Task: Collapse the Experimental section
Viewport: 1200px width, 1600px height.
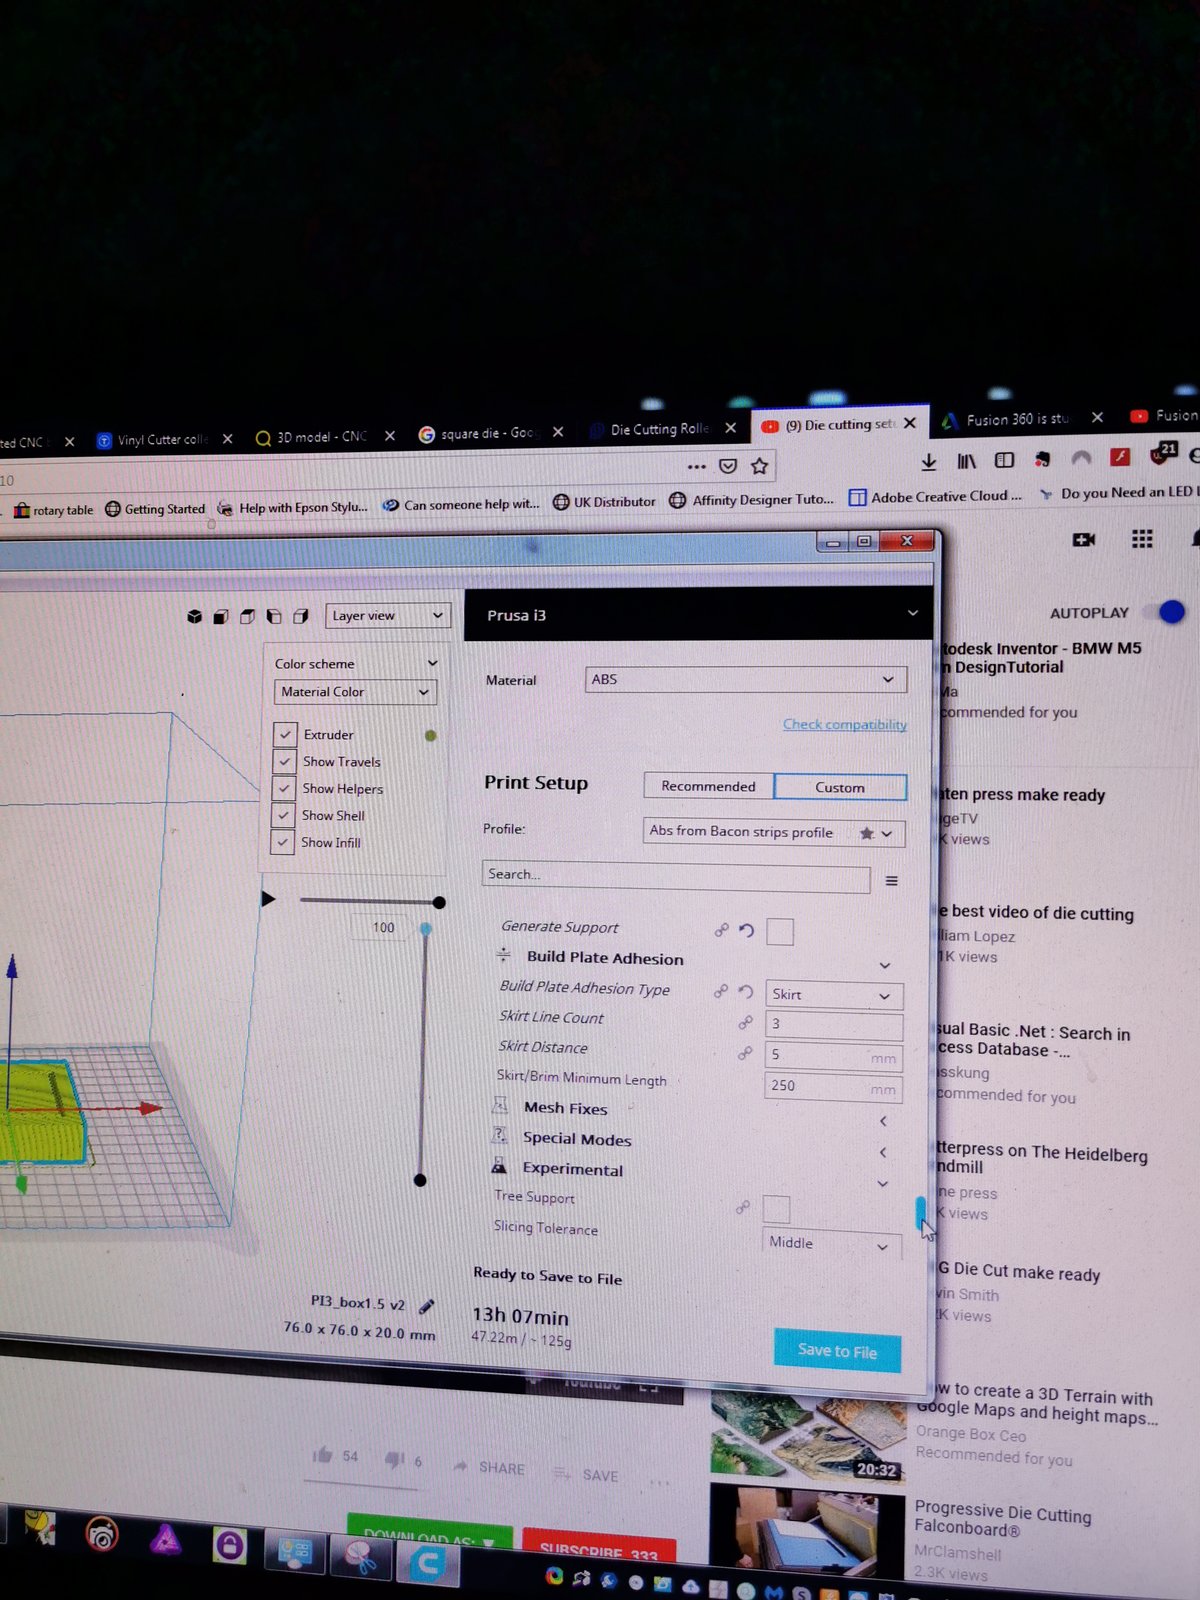Action: 883,1184
